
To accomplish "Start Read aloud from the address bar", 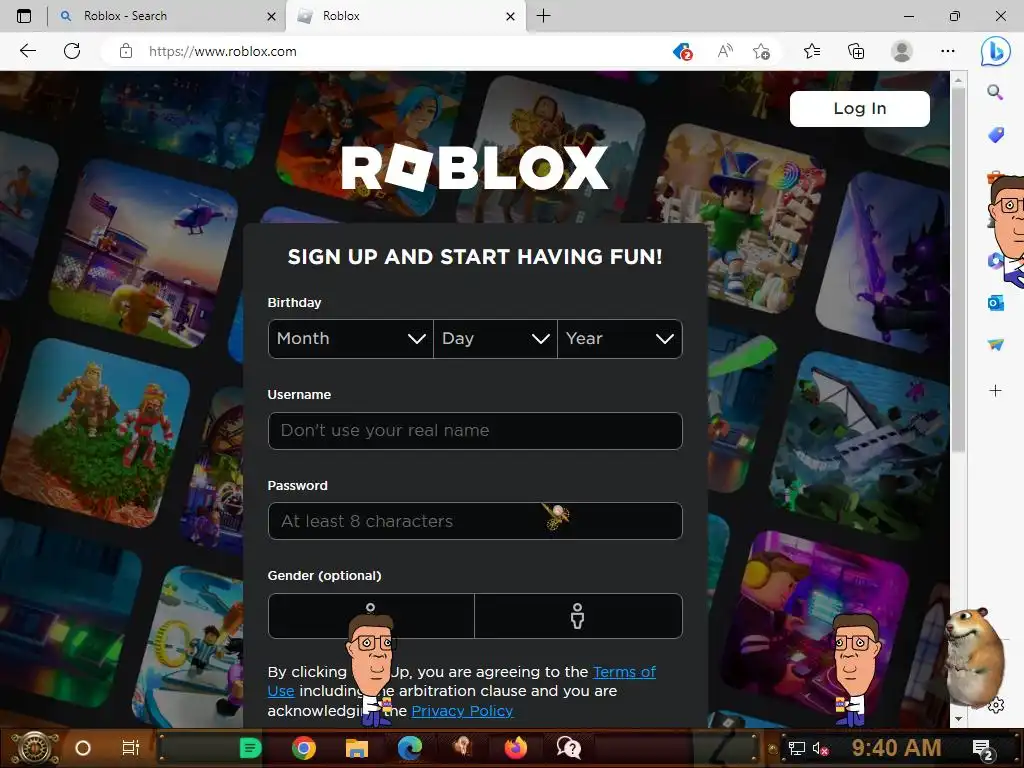I will click(725, 51).
